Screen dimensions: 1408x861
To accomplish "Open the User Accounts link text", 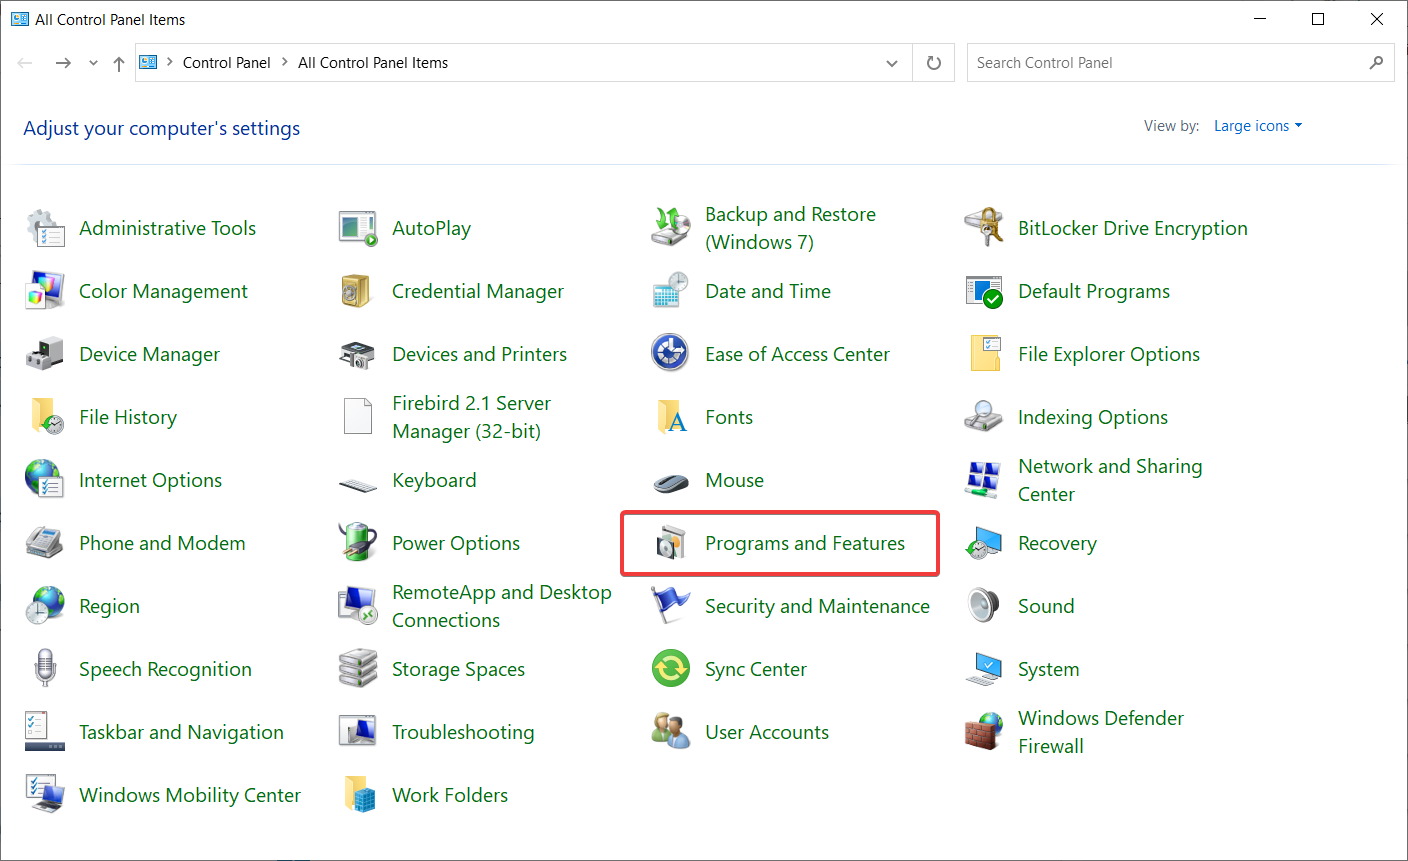I will tap(767, 733).
